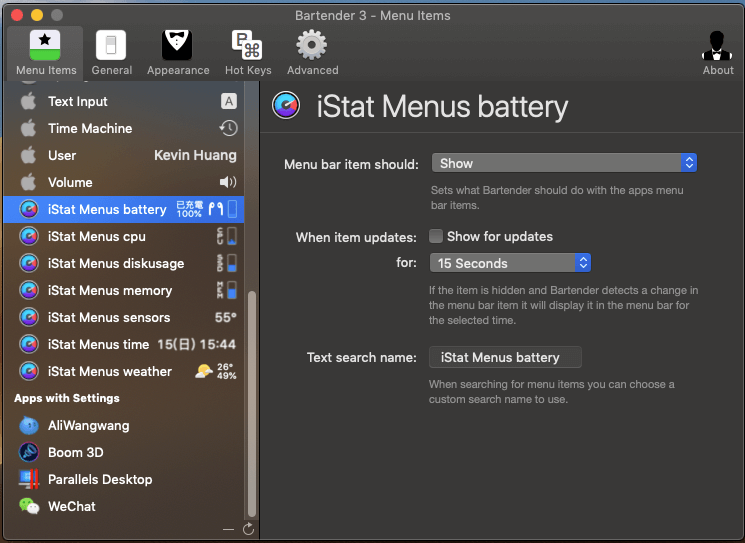The width and height of the screenshot is (745, 543).
Task: Click the Volume speaker preview icon
Action: tap(228, 182)
